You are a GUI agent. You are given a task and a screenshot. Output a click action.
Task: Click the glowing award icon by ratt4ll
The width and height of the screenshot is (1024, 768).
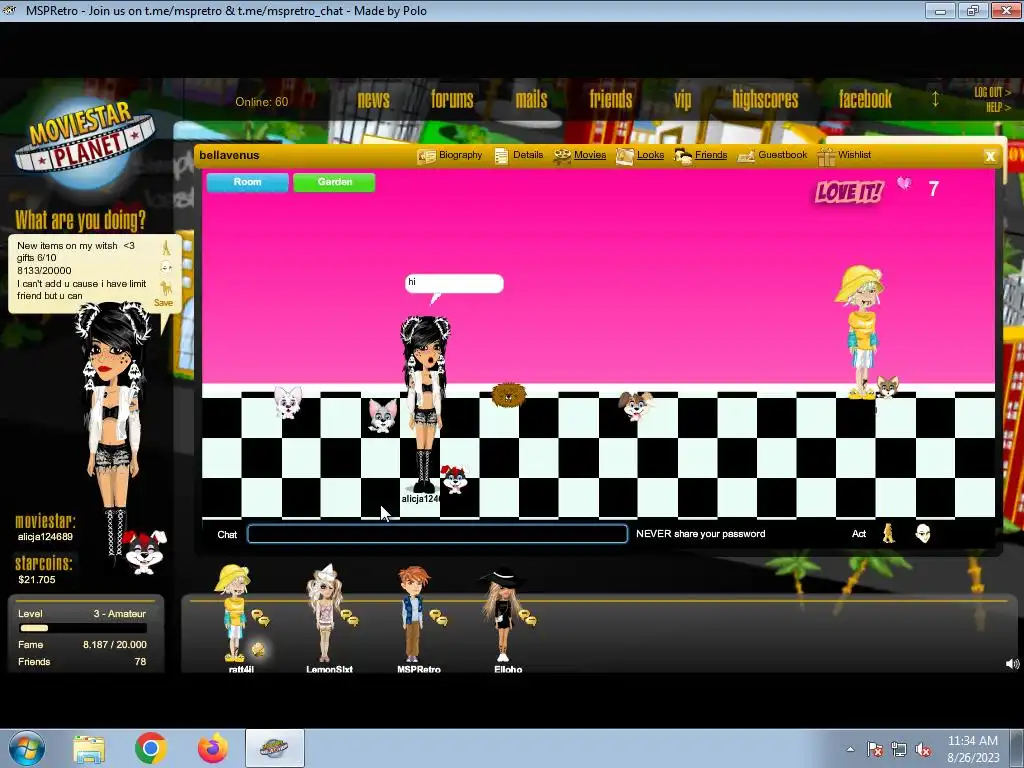pyautogui.click(x=258, y=648)
